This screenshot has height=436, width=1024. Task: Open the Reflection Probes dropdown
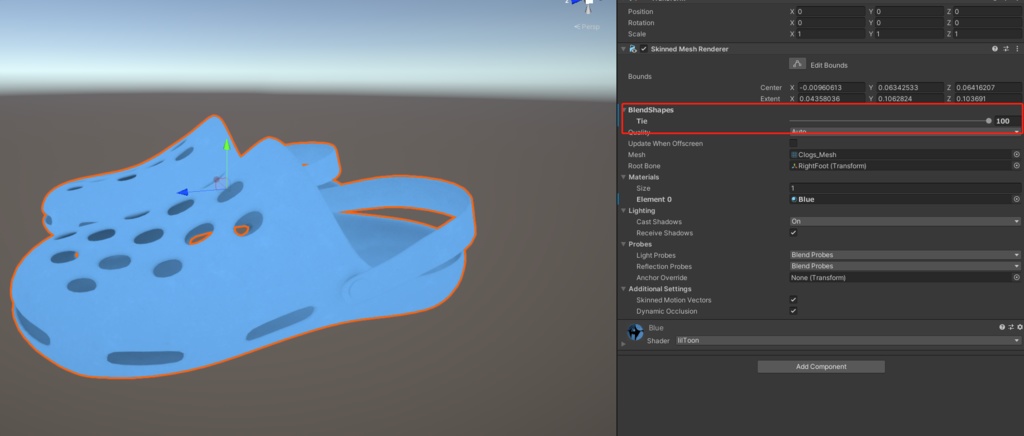(904, 266)
